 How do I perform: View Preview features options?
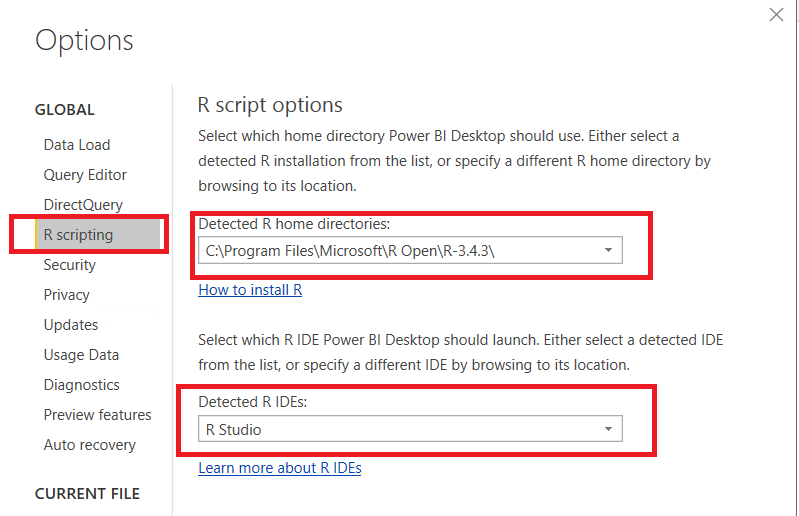[x=98, y=415]
